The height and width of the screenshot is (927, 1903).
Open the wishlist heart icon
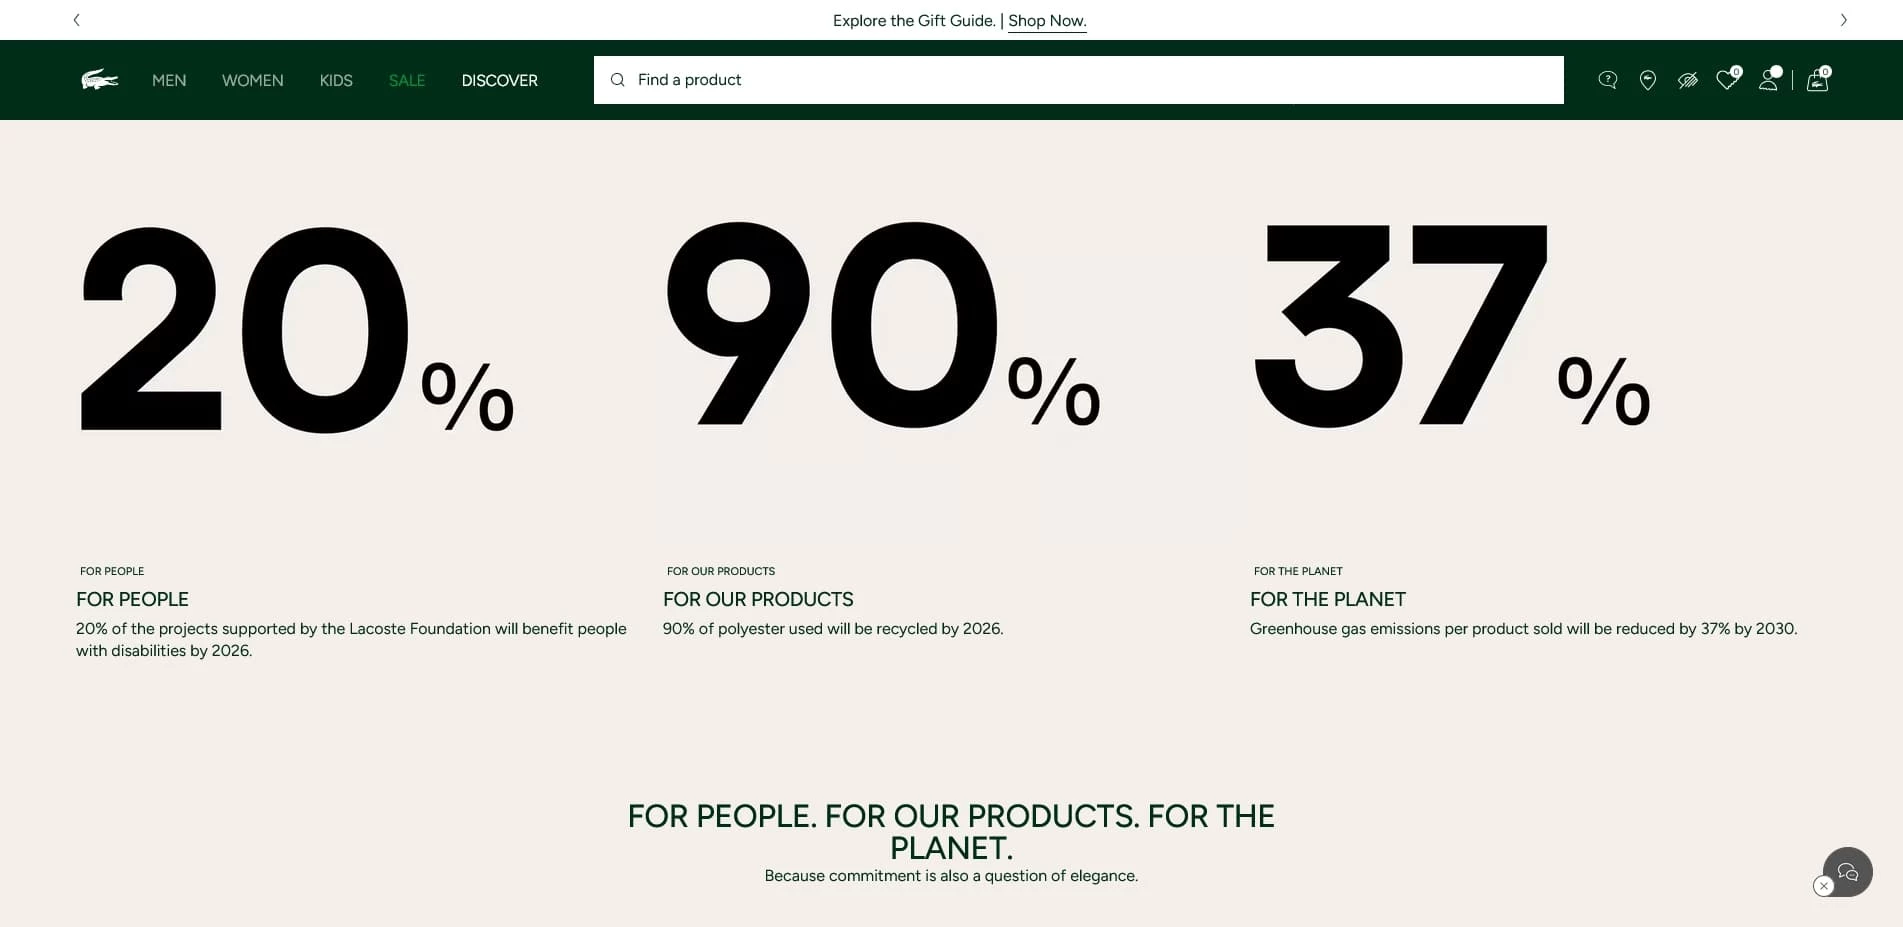coord(1727,80)
